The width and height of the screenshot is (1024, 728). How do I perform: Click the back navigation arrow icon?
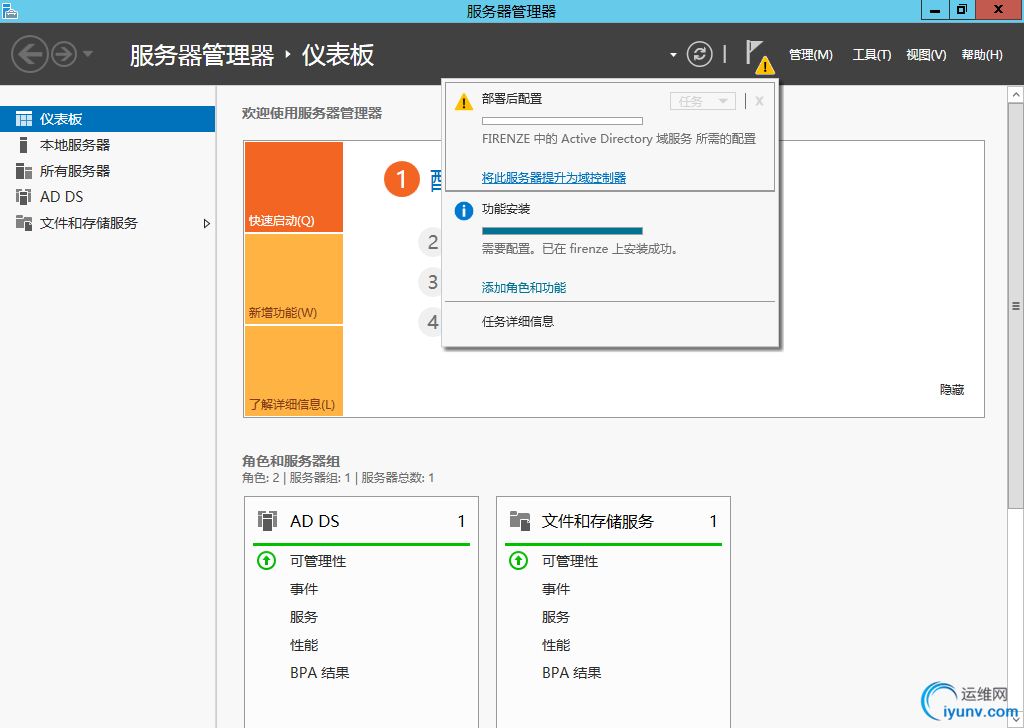tap(30, 54)
